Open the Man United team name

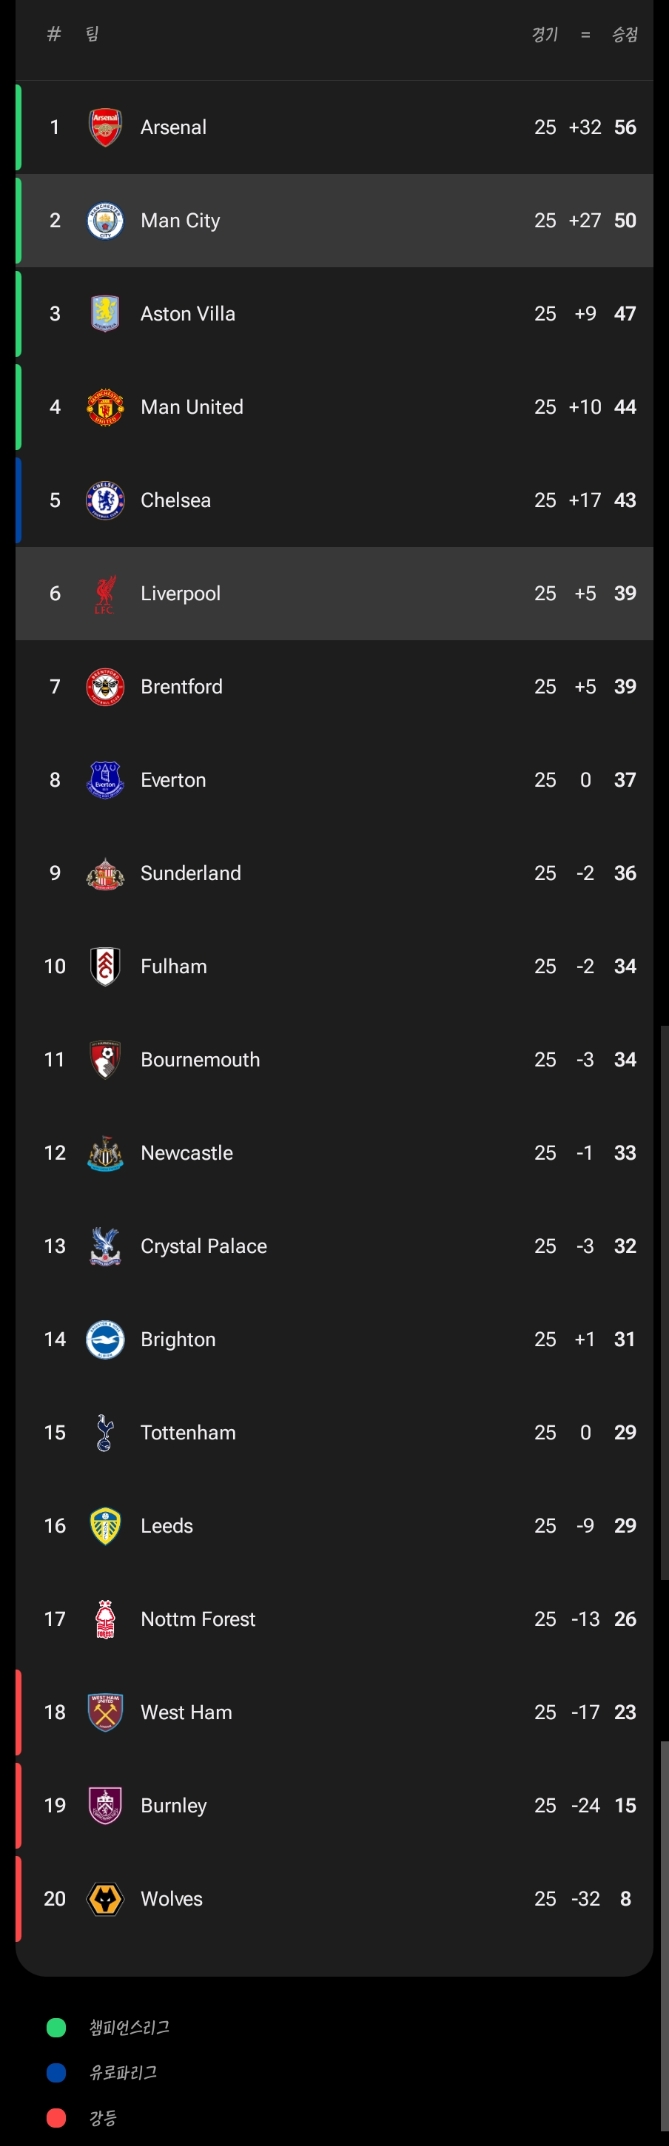click(x=192, y=407)
